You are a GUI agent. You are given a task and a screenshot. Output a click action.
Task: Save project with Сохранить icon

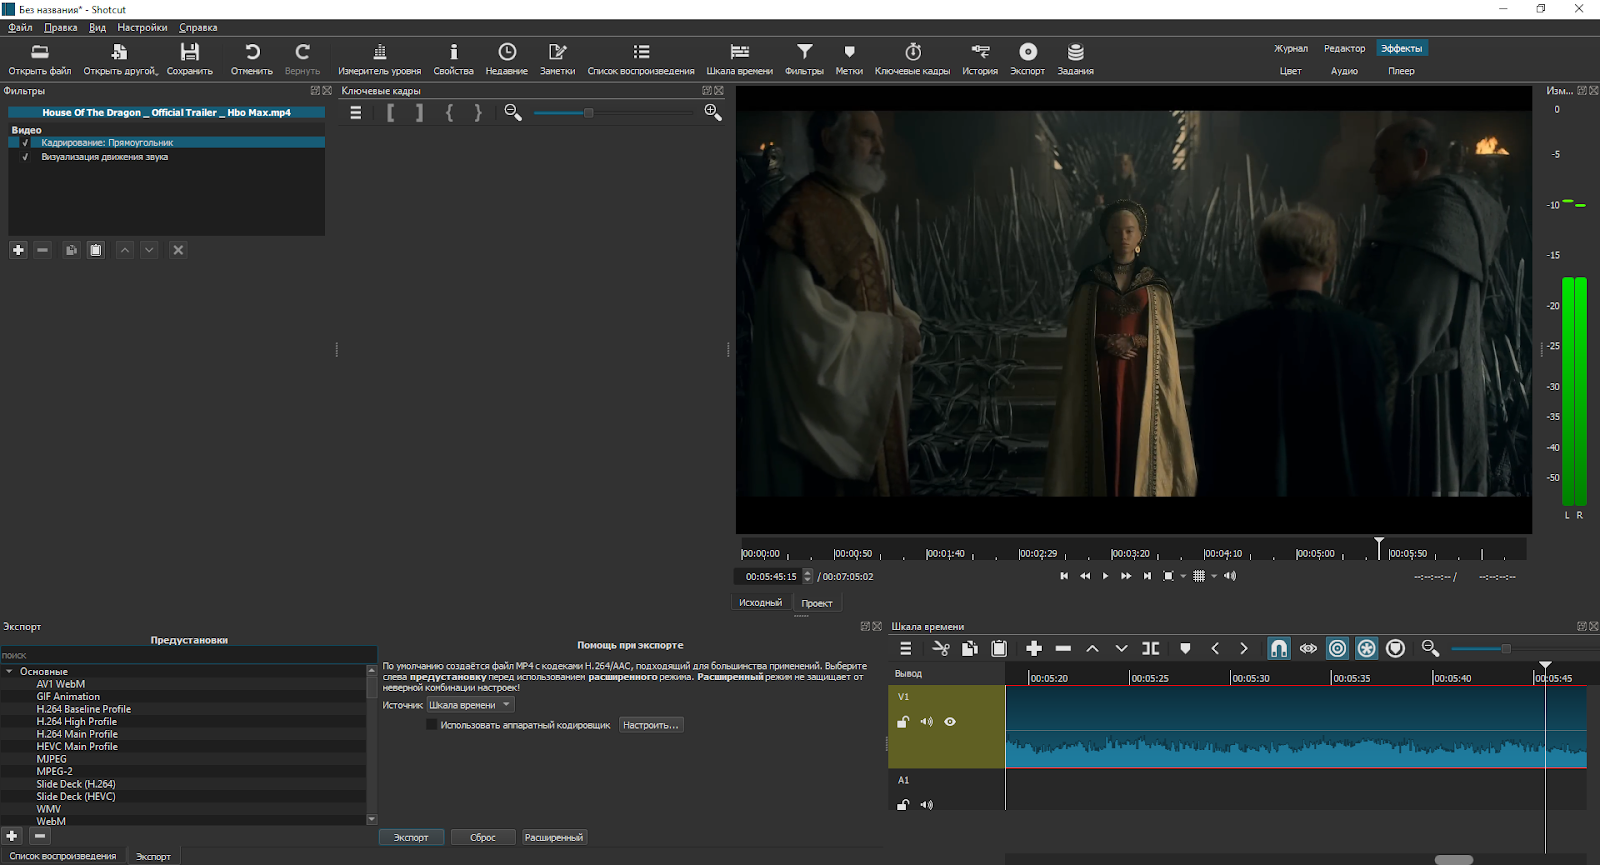point(190,59)
